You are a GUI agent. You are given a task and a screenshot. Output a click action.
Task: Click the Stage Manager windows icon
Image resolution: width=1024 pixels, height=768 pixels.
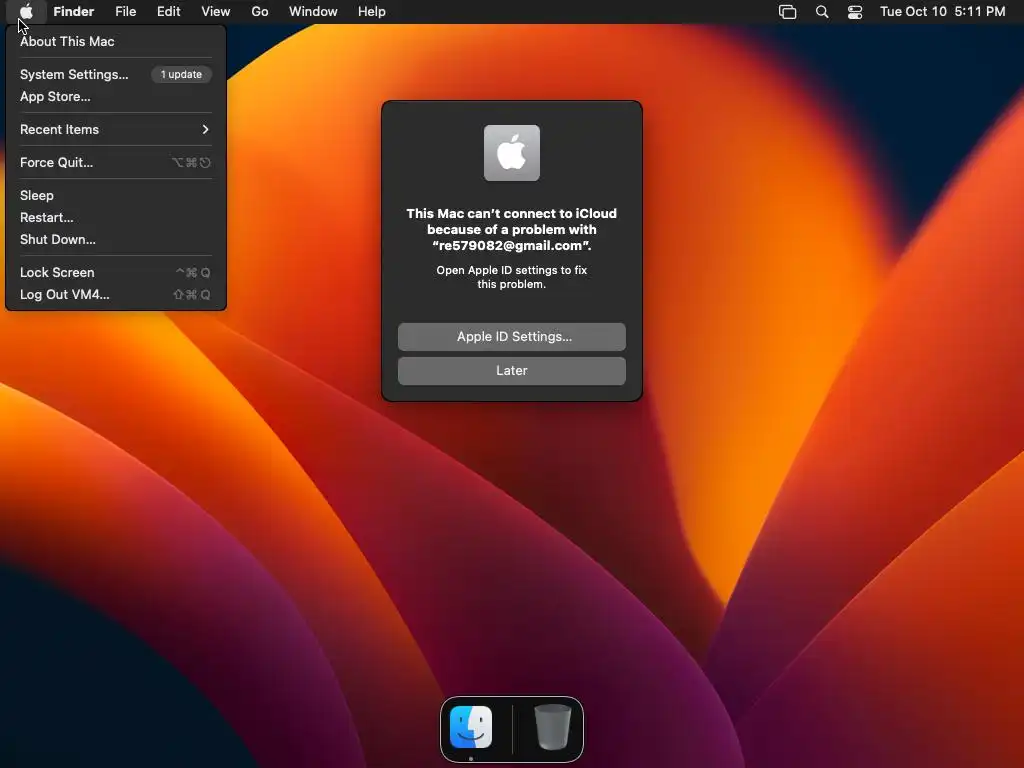click(x=788, y=12)
